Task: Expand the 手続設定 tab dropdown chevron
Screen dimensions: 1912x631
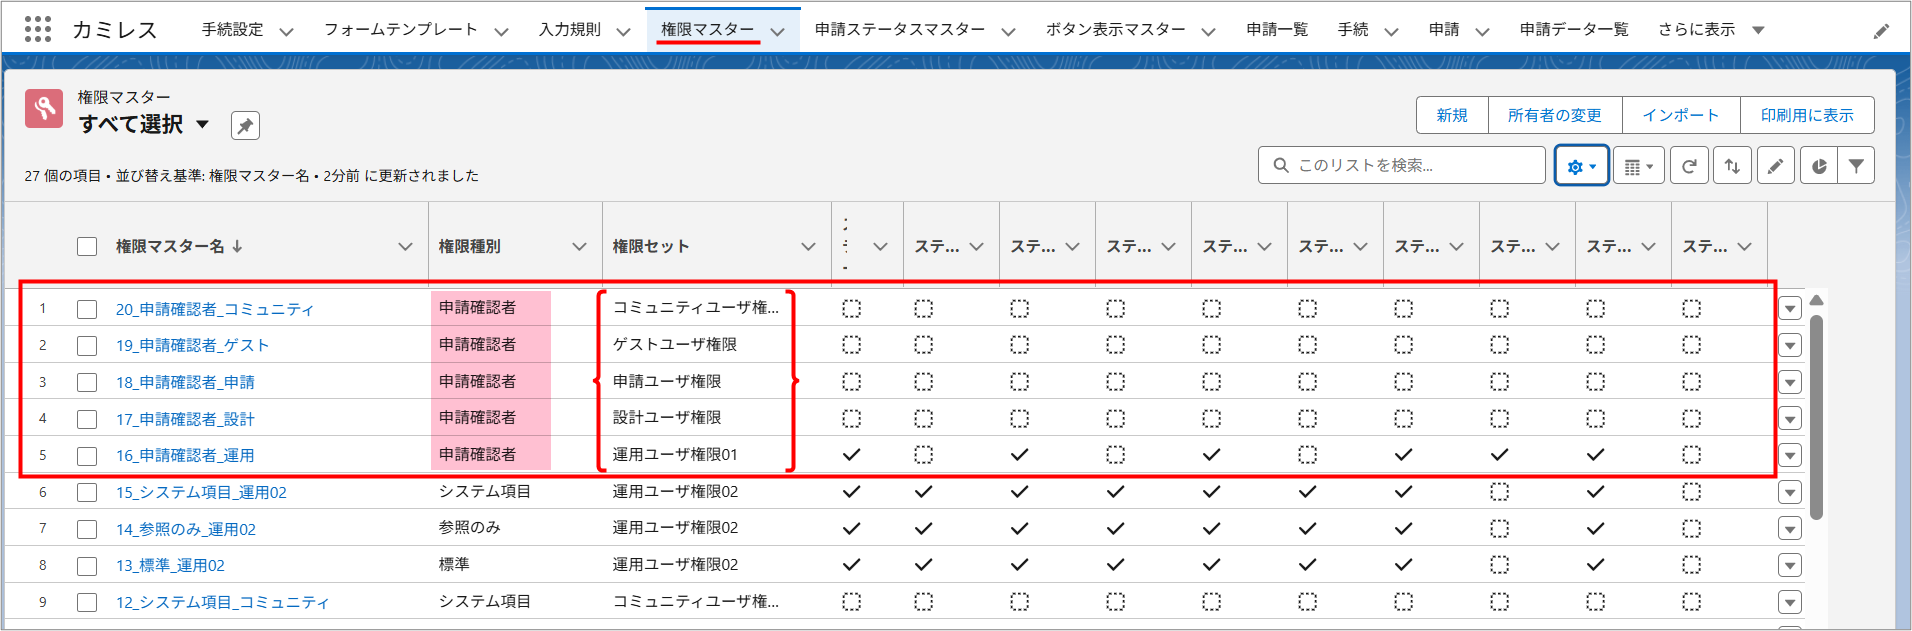Action: pyautogui.click(x=286, y=31)
